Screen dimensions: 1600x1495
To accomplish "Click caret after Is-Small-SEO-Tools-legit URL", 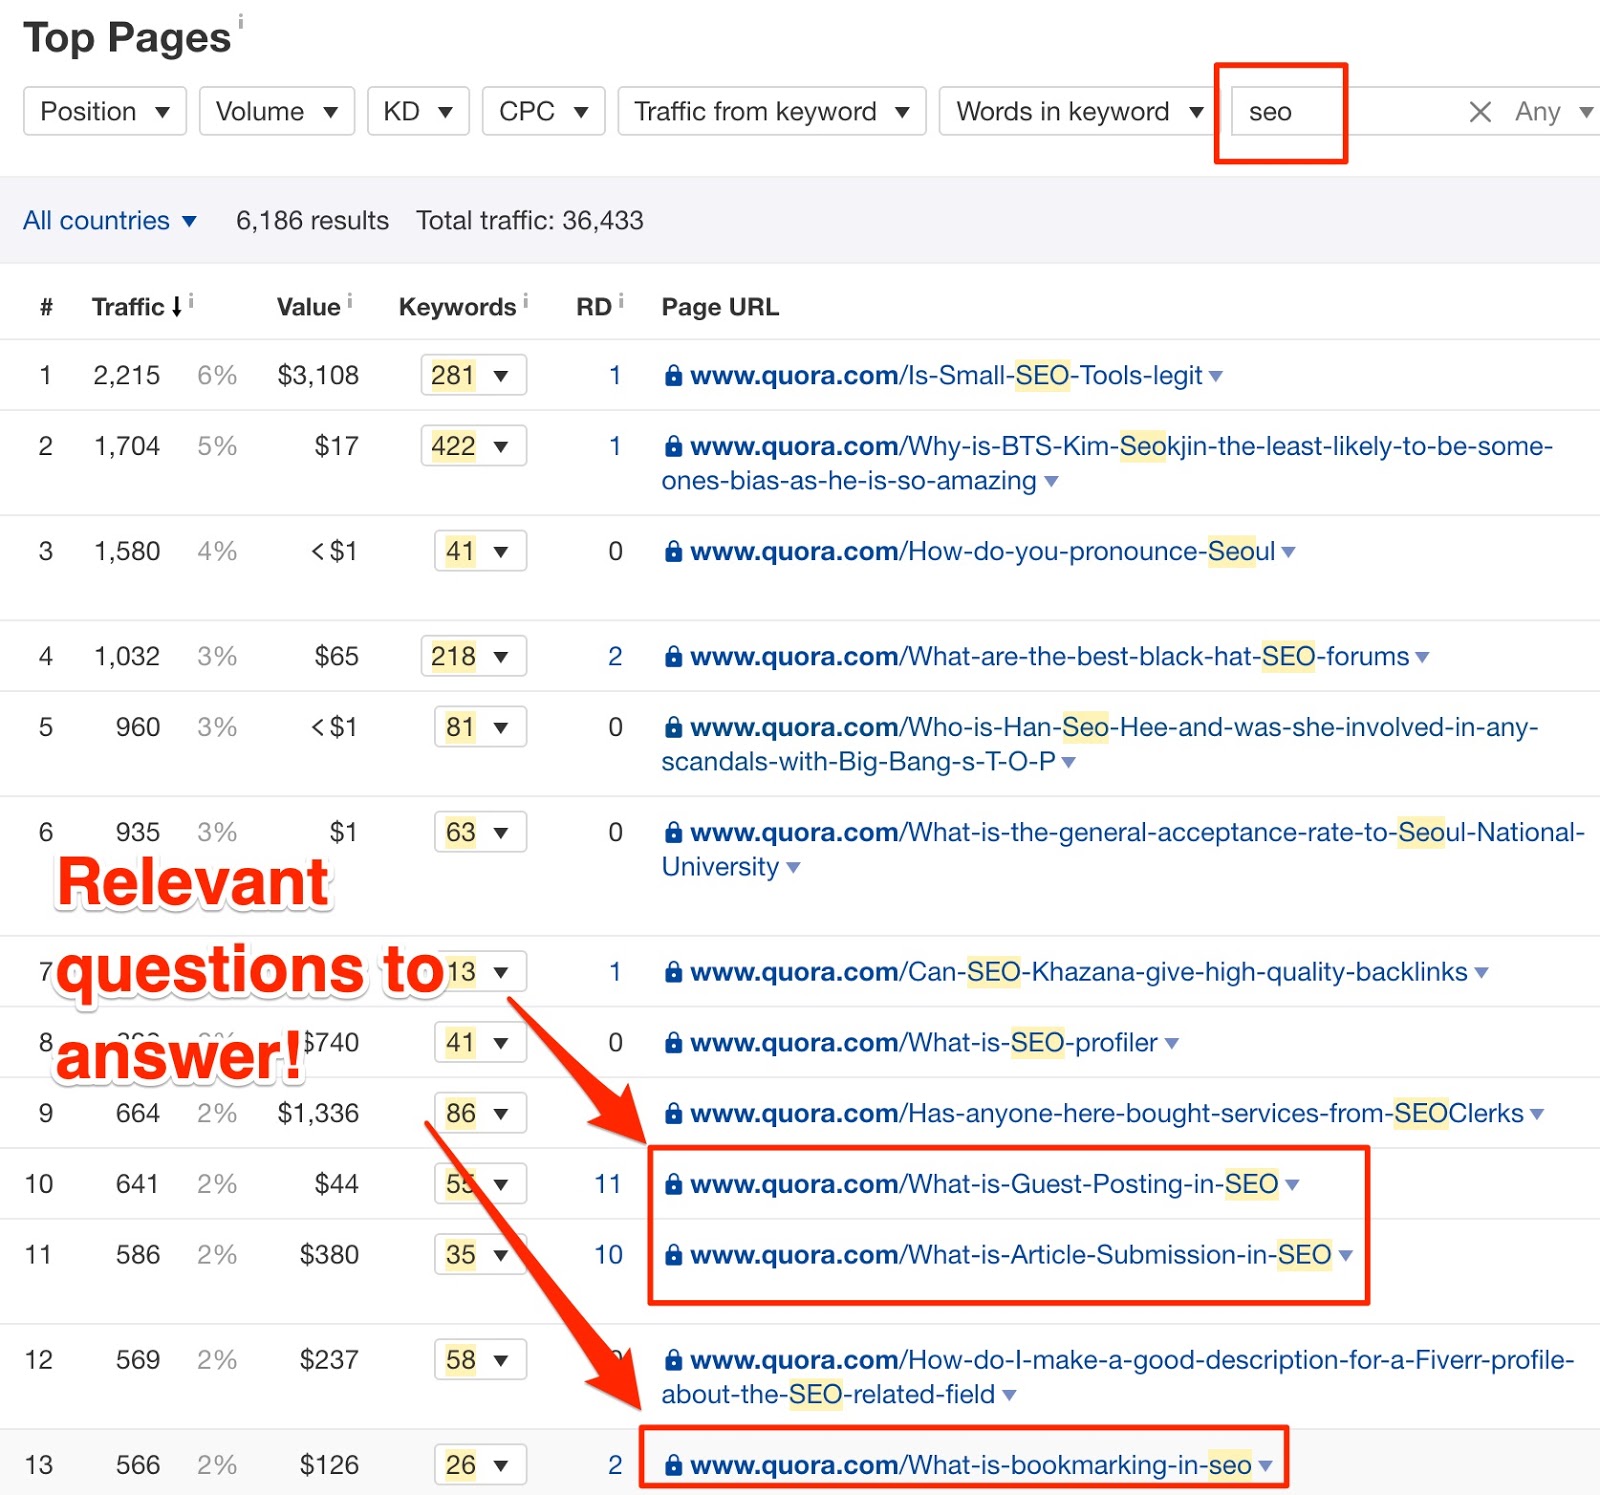I will (x=1216, y=377).
